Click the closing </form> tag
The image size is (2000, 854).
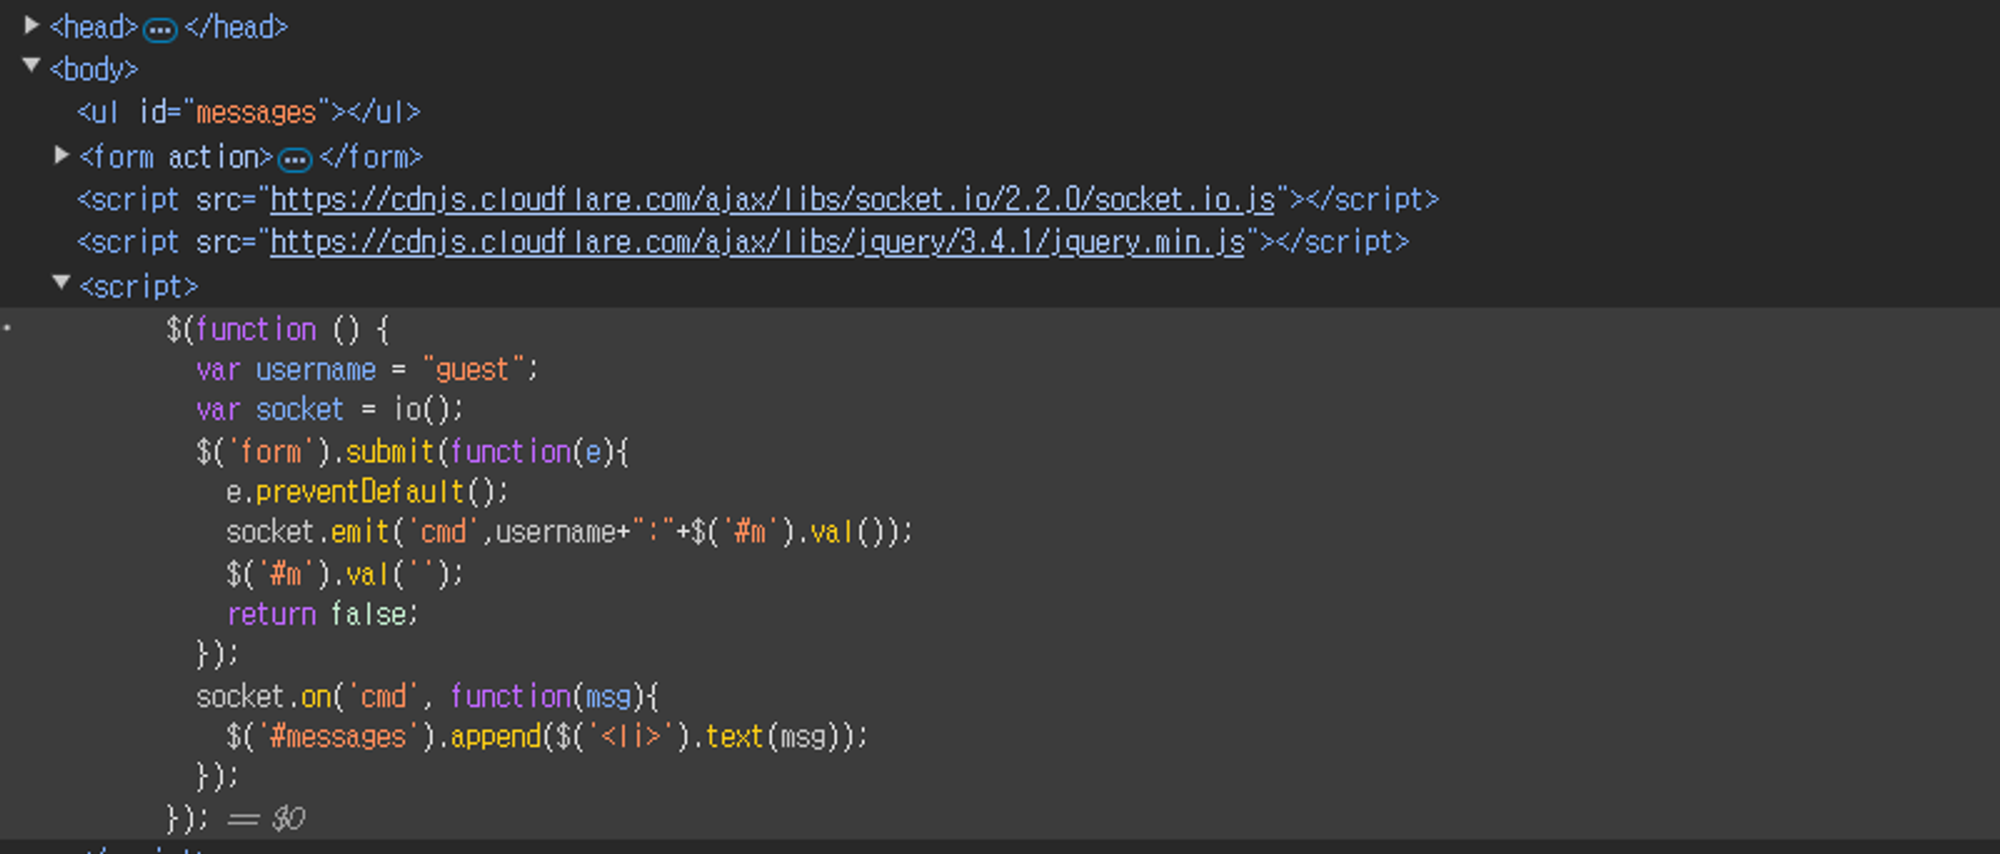[x=371, y=157]
